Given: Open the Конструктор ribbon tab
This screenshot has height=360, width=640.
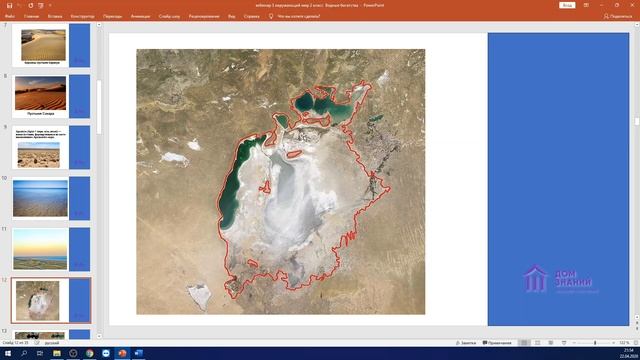Looking at the screenshot, I should (x=82, y=16).
